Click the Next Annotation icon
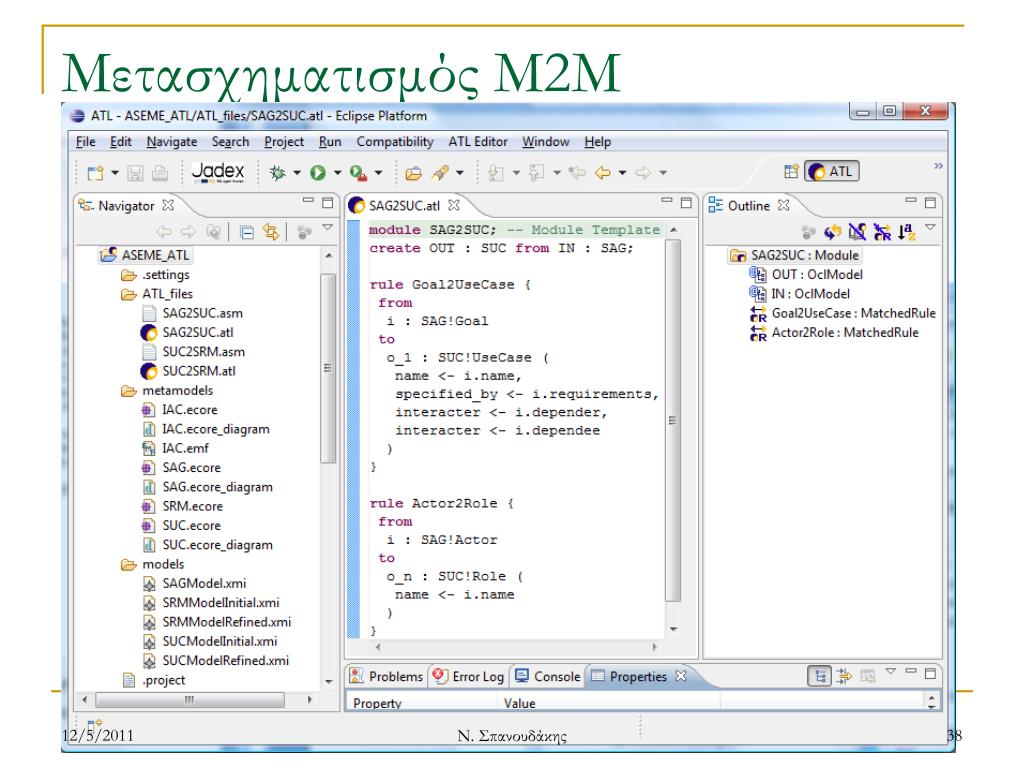 click(496, 173)
